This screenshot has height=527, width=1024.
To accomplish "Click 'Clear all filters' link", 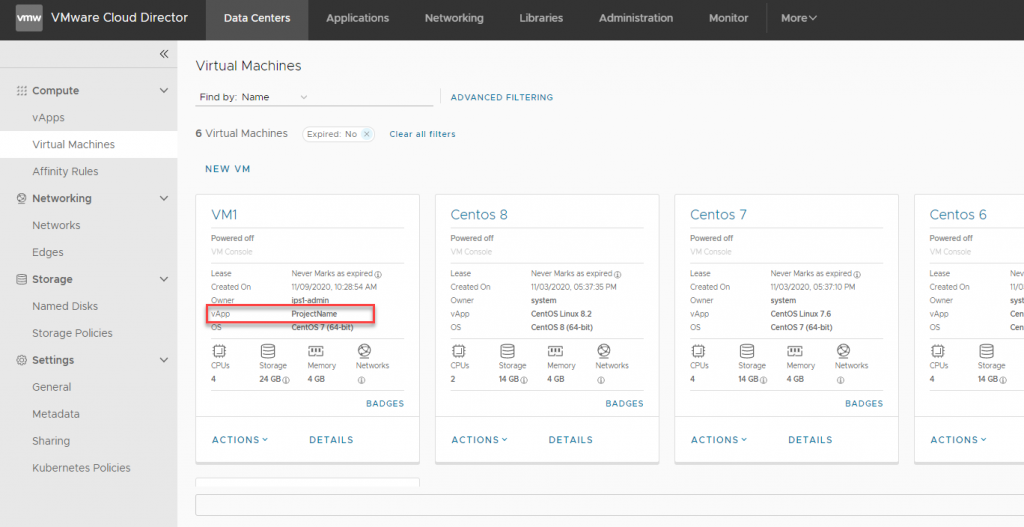I will pos(423,134).
